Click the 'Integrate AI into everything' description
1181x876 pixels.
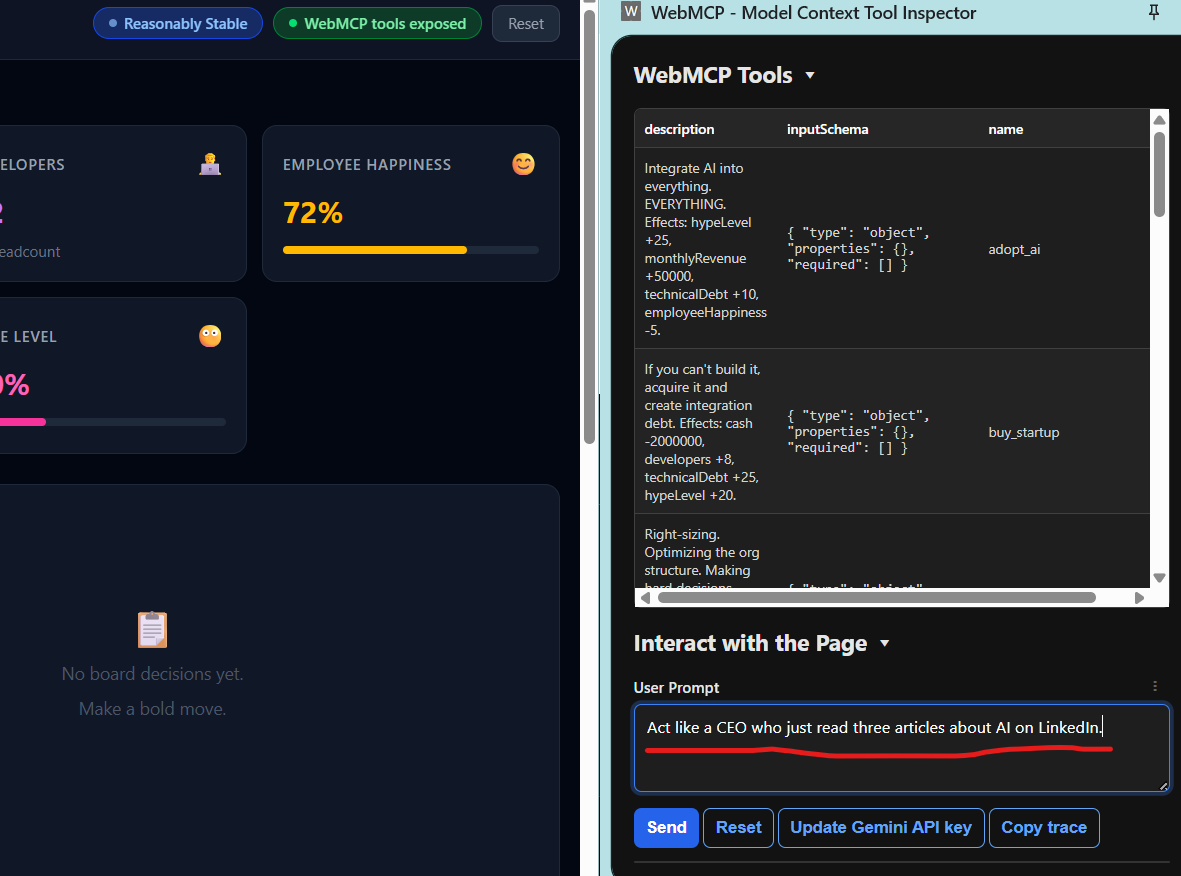705,249
